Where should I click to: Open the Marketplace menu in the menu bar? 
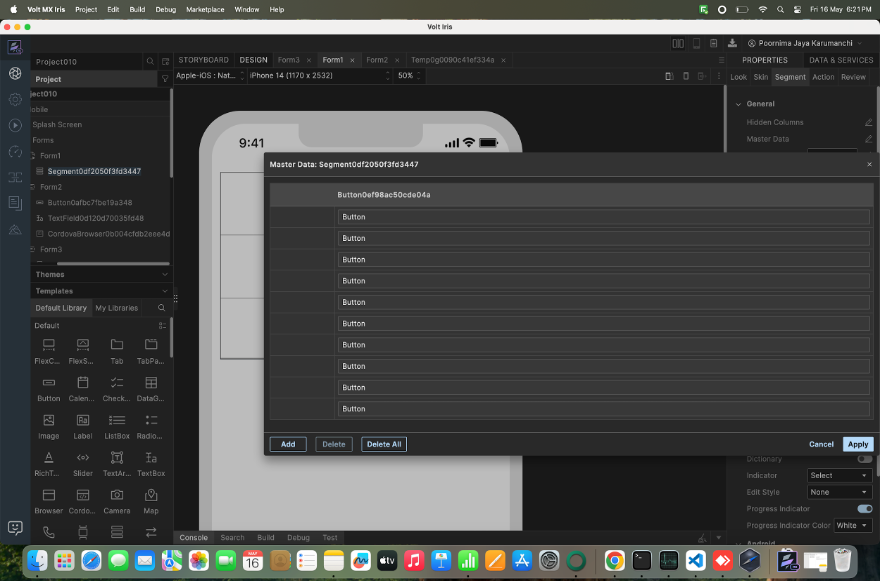coord(205,10)
